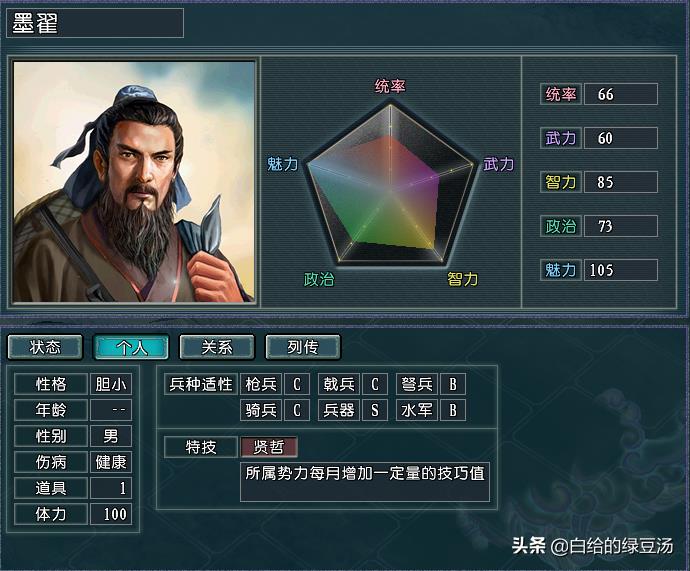Screen dimensions: 690x571
Task: Click the 墨翟 name title field
Action: pos(95,23)
